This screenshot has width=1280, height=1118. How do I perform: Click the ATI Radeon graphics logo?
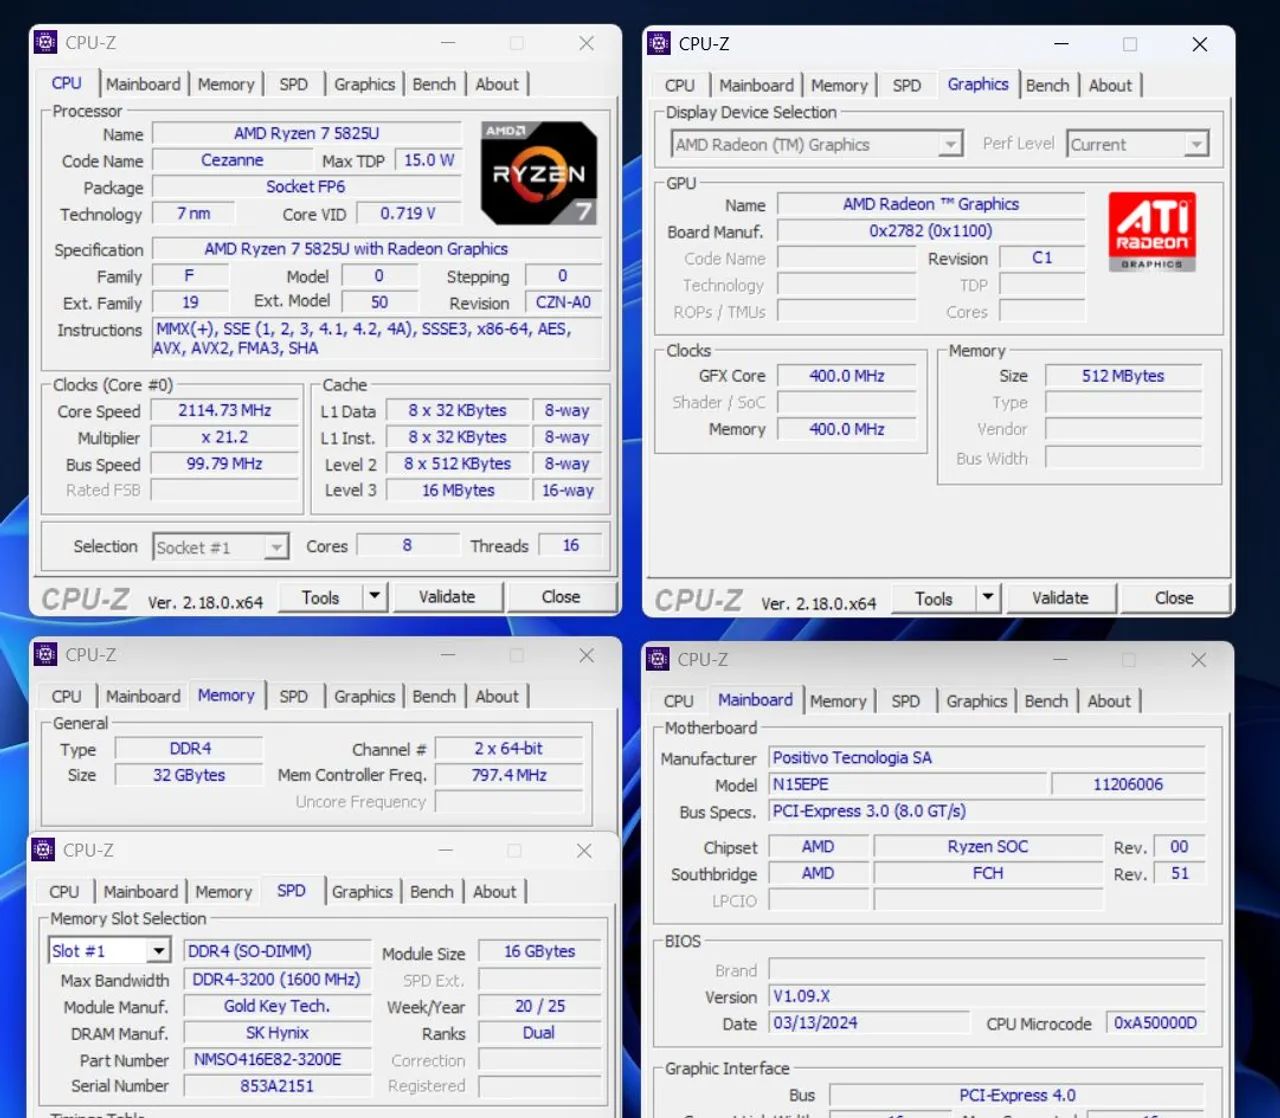click(1151, 231)
